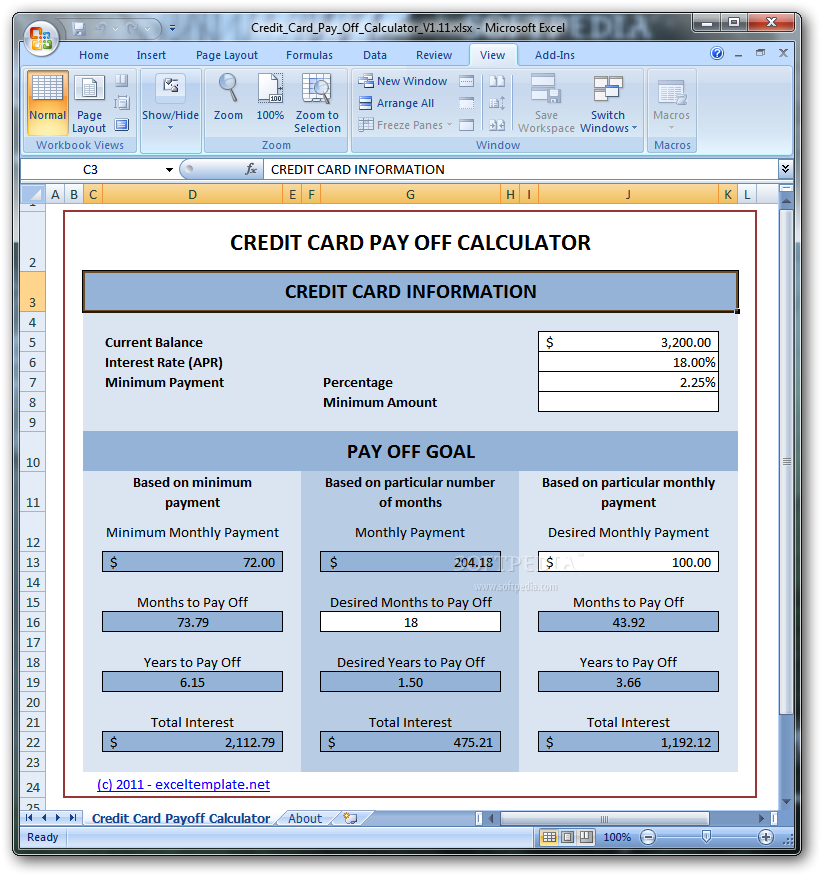Image resolution: width=822 pixels, height=876 pixels.
Task: Click Arrange All windows
Action: (x=396, y=103)
